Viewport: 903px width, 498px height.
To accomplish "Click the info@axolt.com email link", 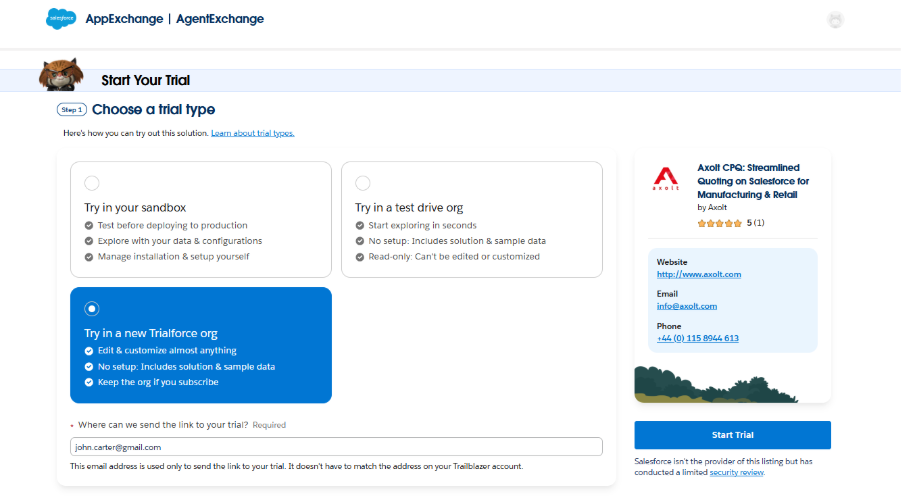I will [x=686, y=306].
